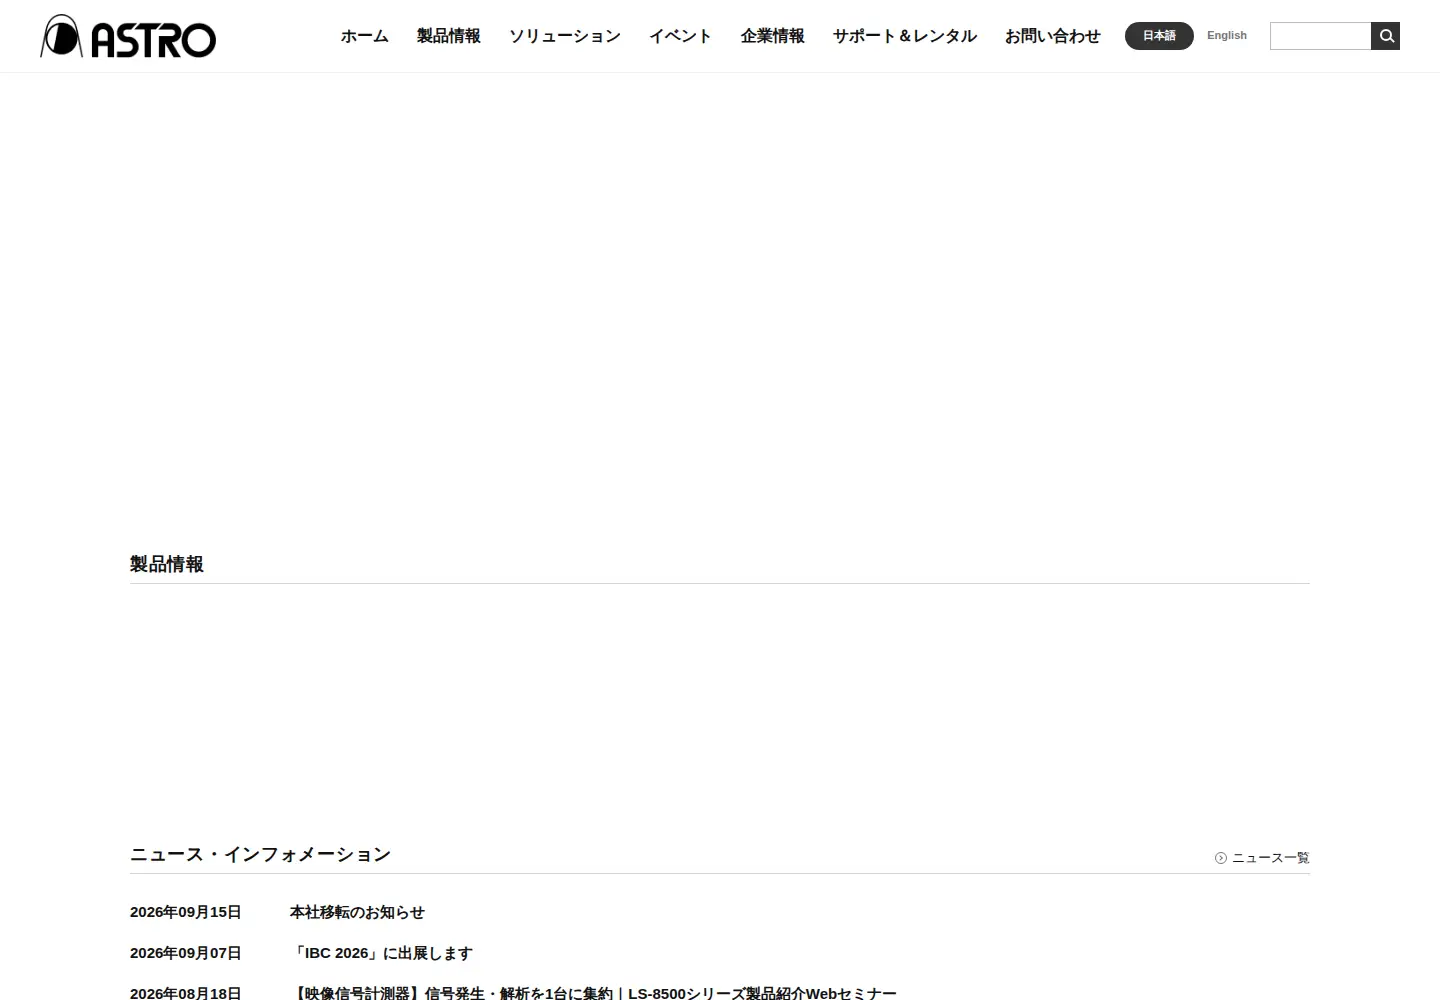Click the date 2026年09月07日

tap(186, 953)
